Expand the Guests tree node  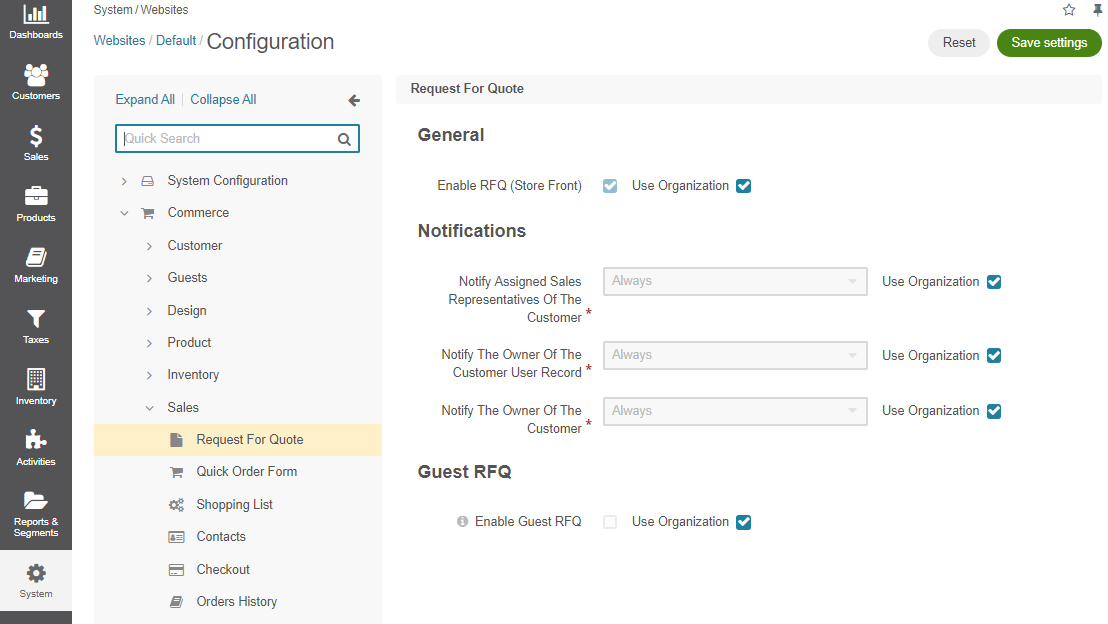pyautogui.click(x=149, y=278)
